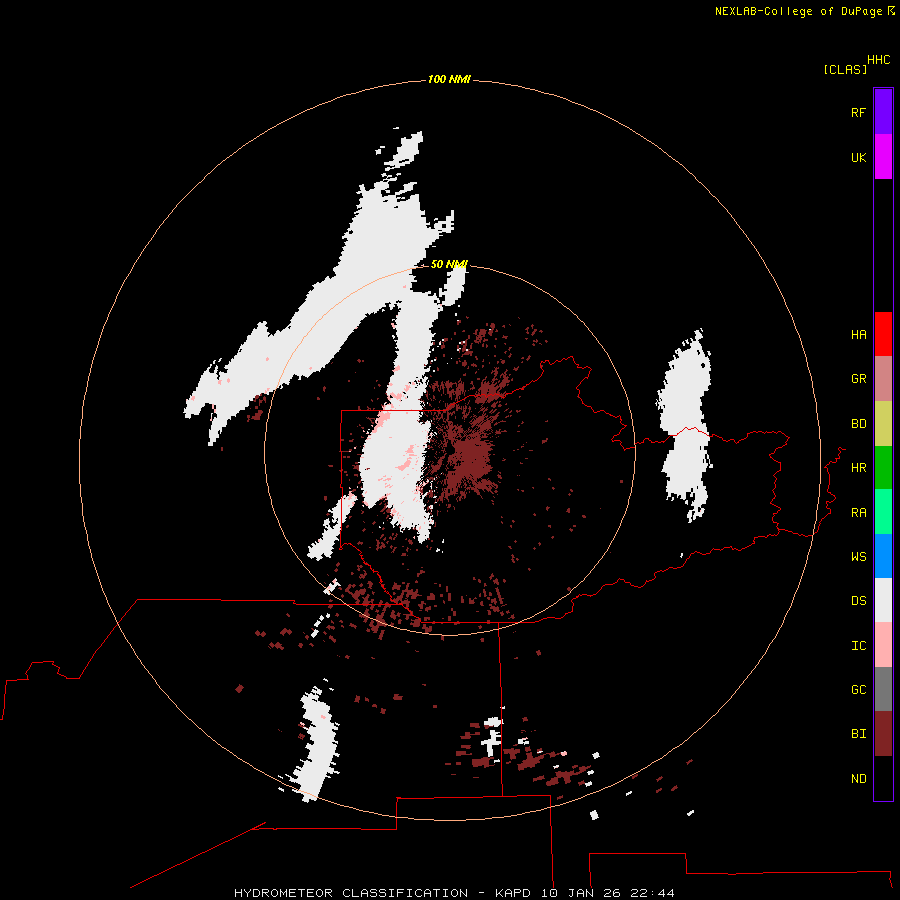Click the RF purple legend swatch

(x=883, y=112)
